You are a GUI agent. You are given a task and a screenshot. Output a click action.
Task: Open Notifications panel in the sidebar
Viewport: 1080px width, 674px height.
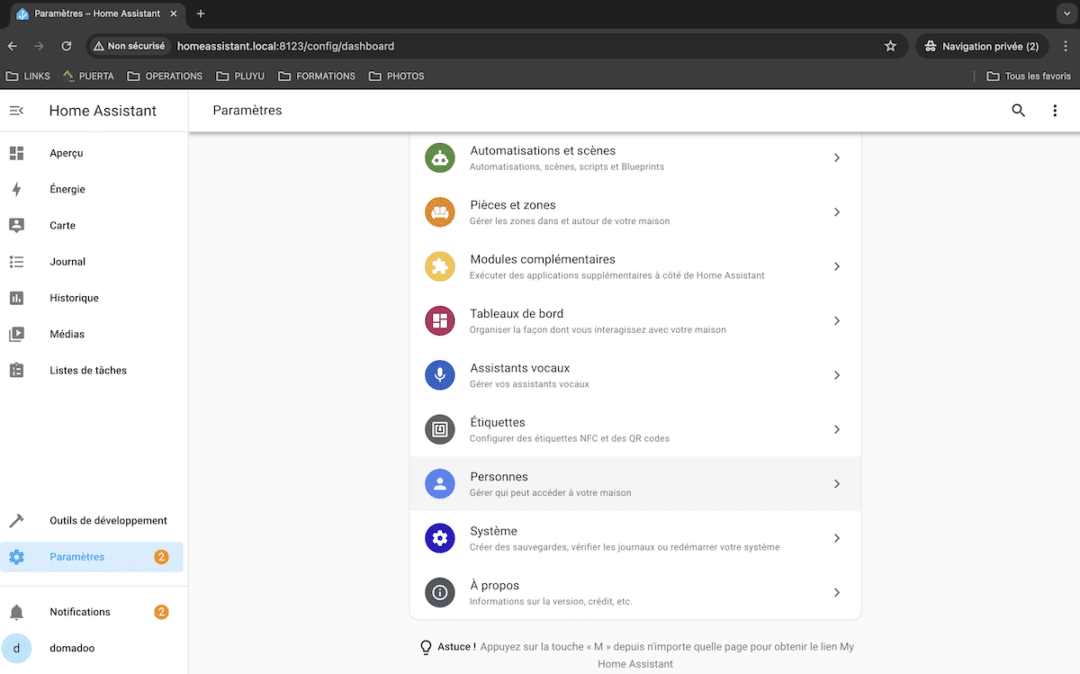point(80,612)
